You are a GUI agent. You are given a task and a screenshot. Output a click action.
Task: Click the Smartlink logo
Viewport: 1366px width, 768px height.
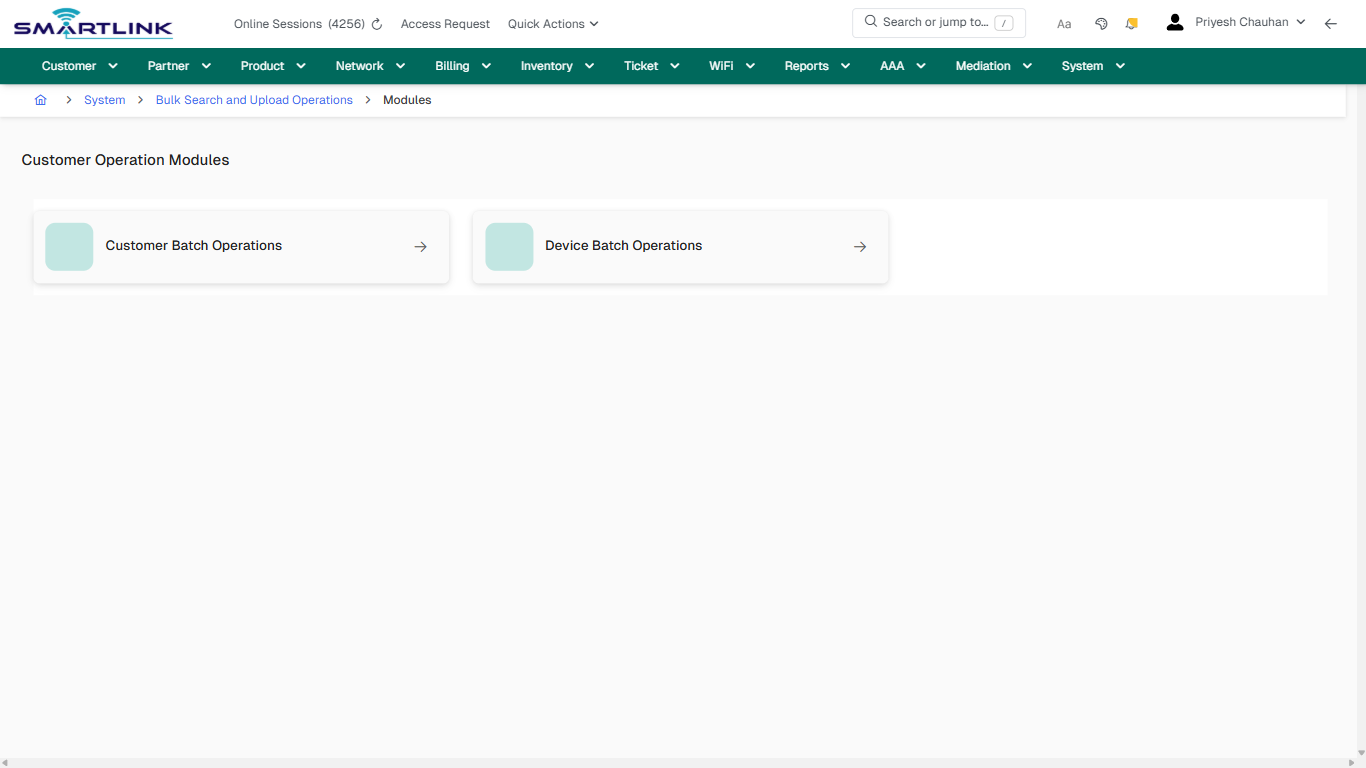coord(92,23)
